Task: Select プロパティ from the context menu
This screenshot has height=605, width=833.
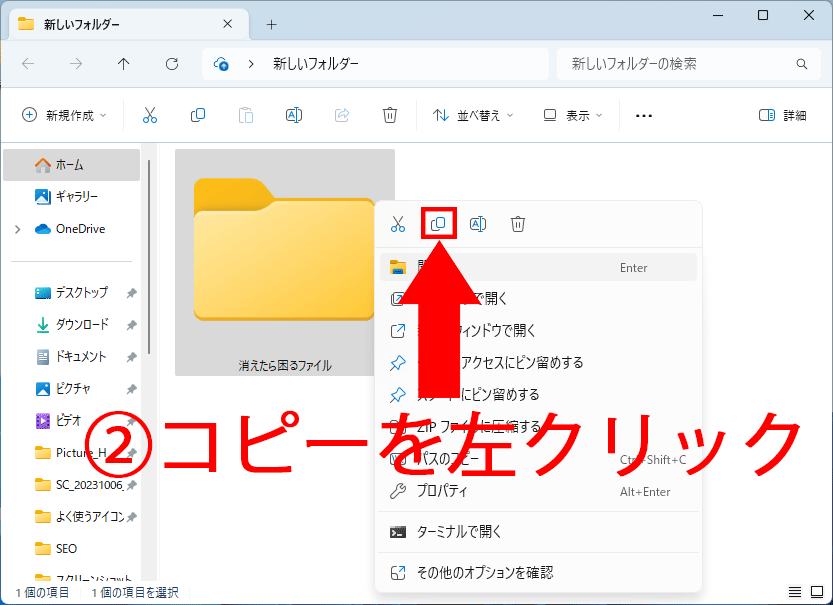Action: [x=439, y=490]
